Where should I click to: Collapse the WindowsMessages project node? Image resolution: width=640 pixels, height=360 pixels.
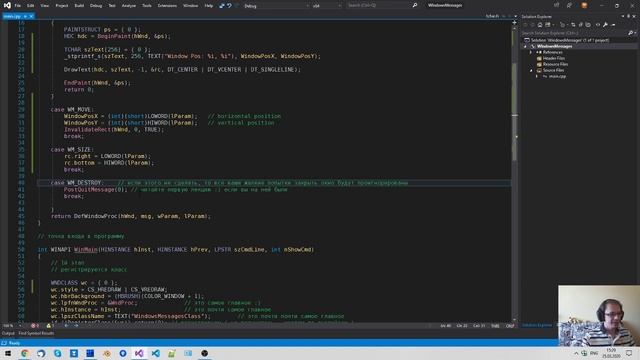coord(526,46)
